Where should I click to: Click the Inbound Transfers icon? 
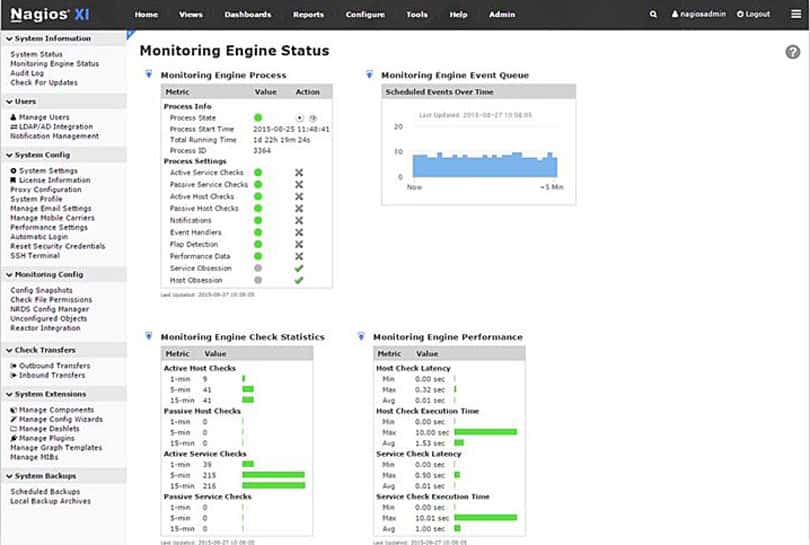point(14,375)
